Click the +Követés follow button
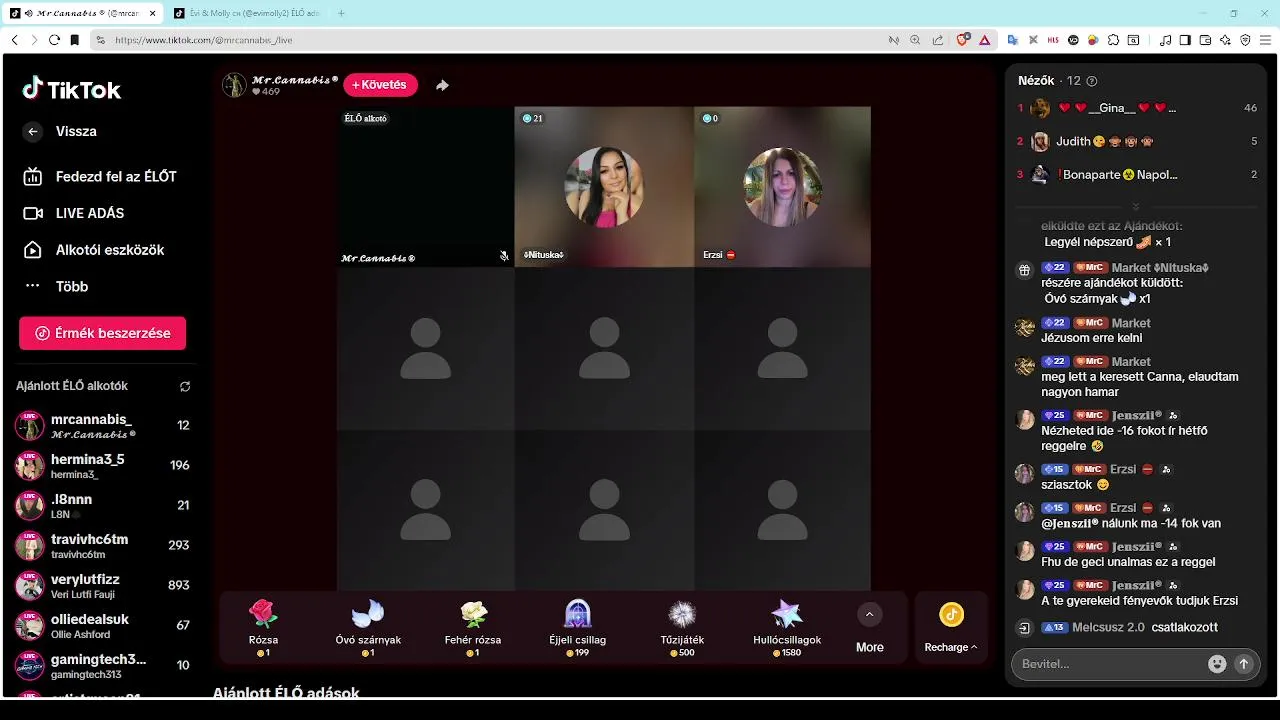 pyautogui.click(x=380, y=85)
